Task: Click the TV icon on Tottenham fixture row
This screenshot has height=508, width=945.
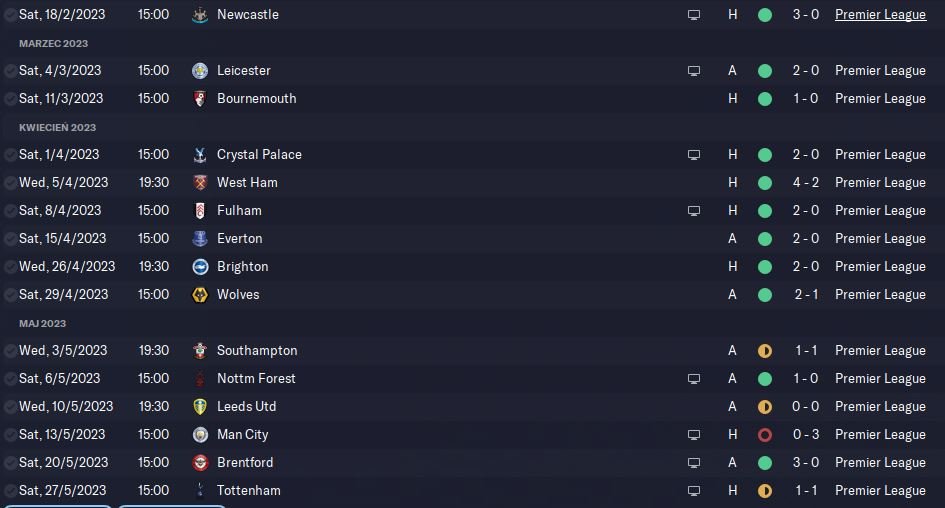Action: click(694, 491)
